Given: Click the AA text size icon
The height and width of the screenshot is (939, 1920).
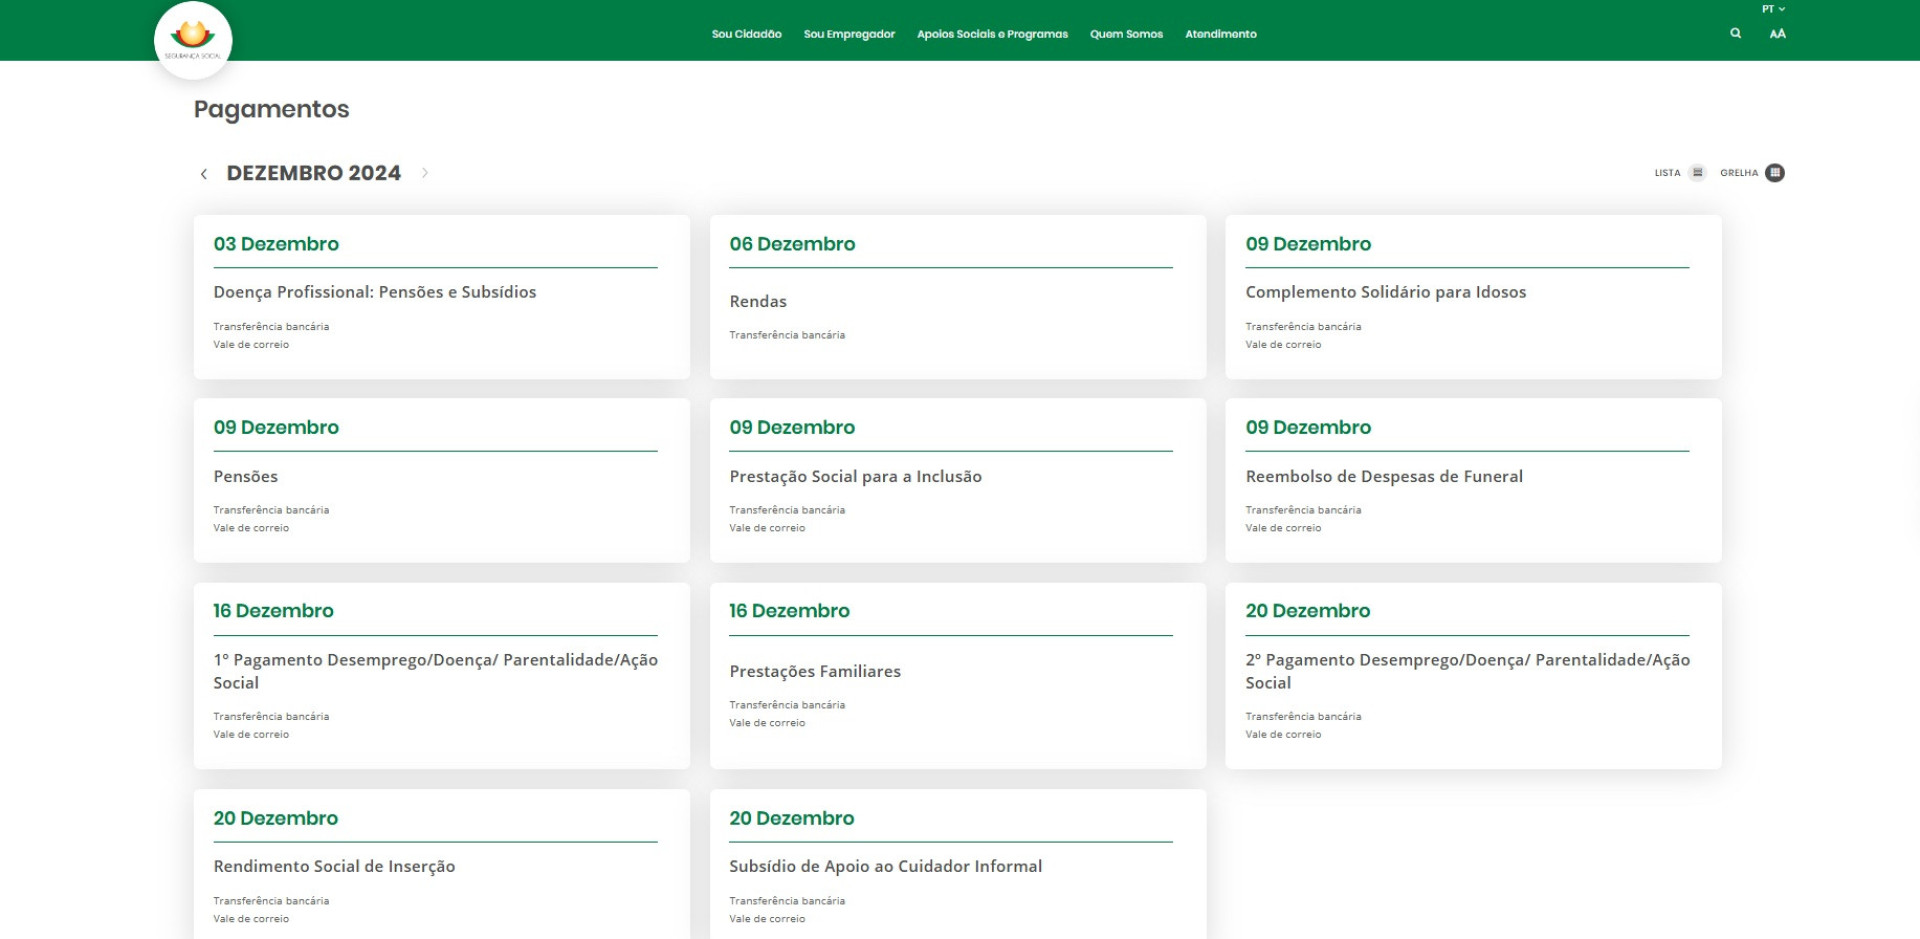Looking at the screenshot, I should coord(1777,34).
